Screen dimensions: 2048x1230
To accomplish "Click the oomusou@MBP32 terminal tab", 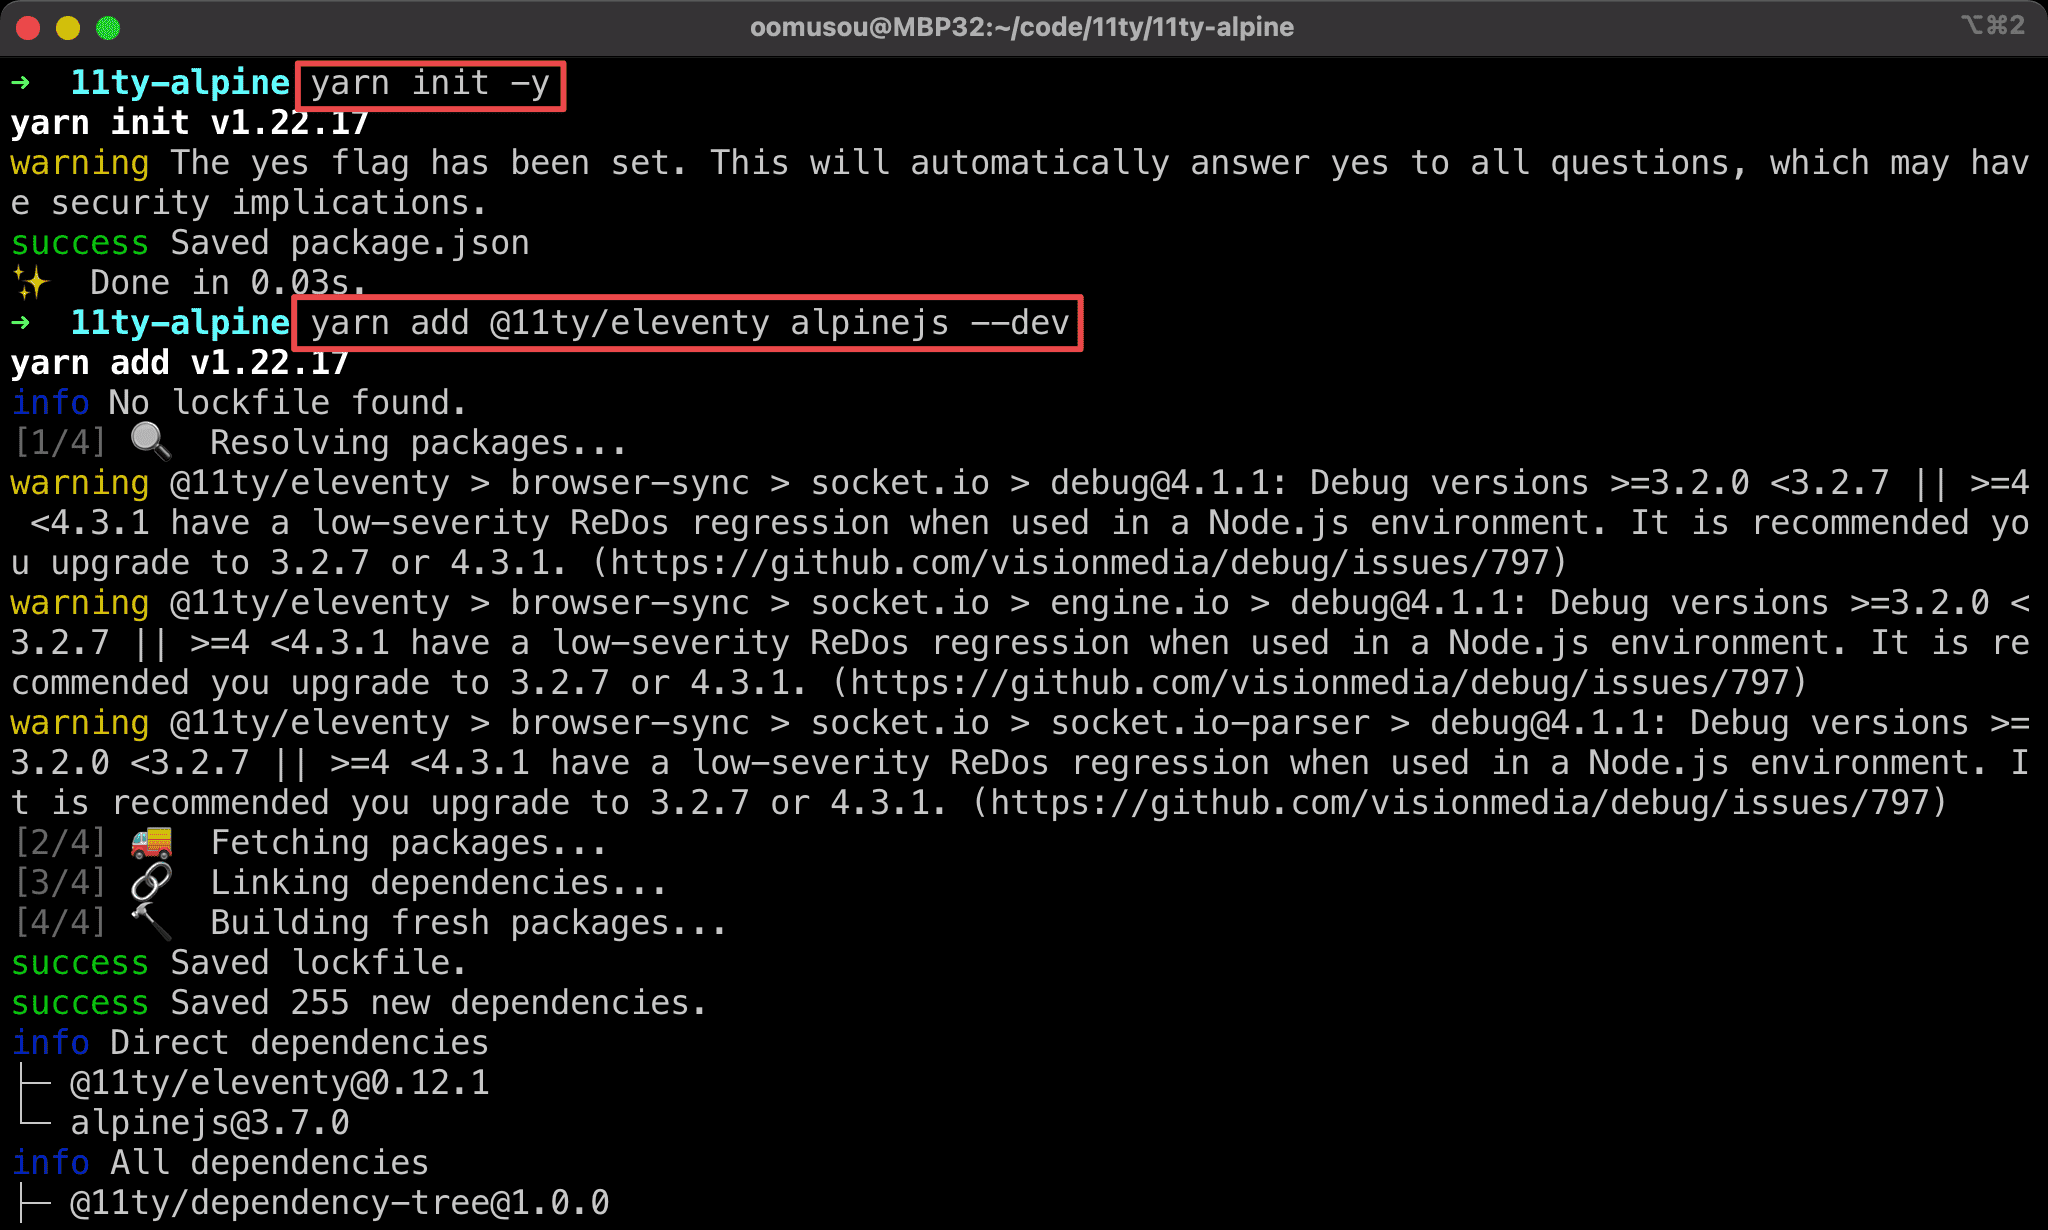I will coord(1024,28).
